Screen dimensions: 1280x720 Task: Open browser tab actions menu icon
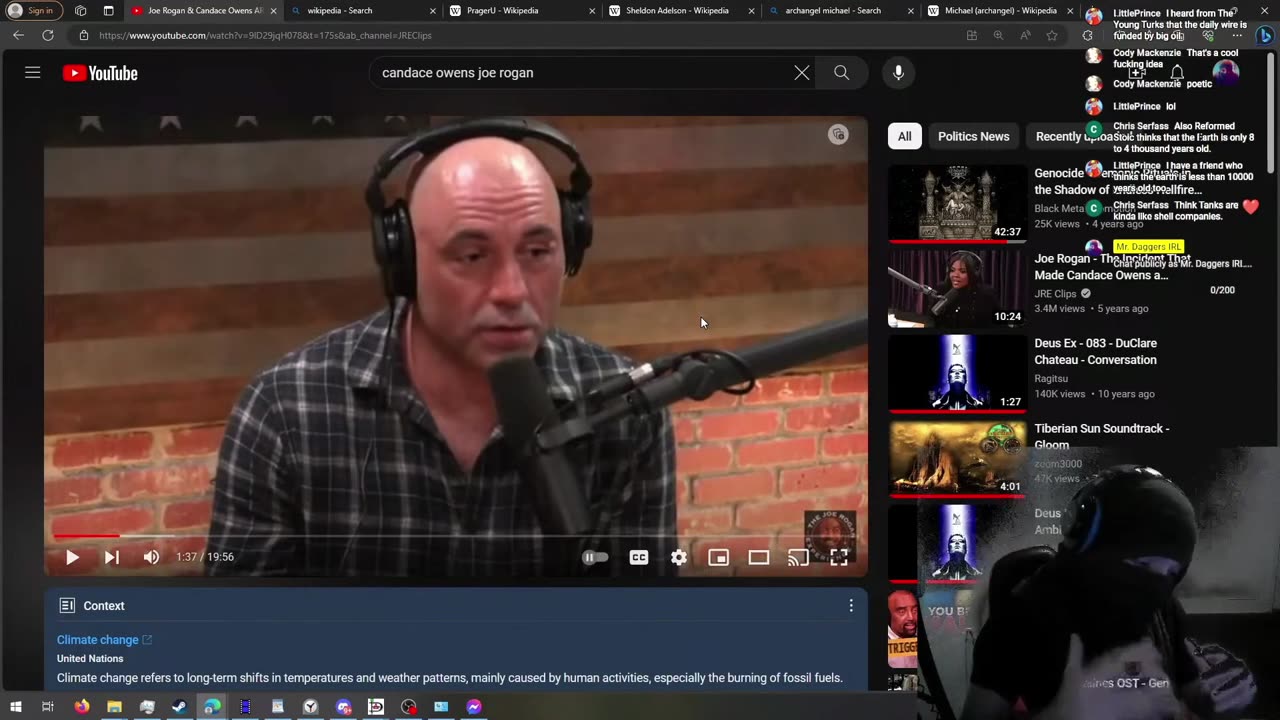[x=81, y=11]
